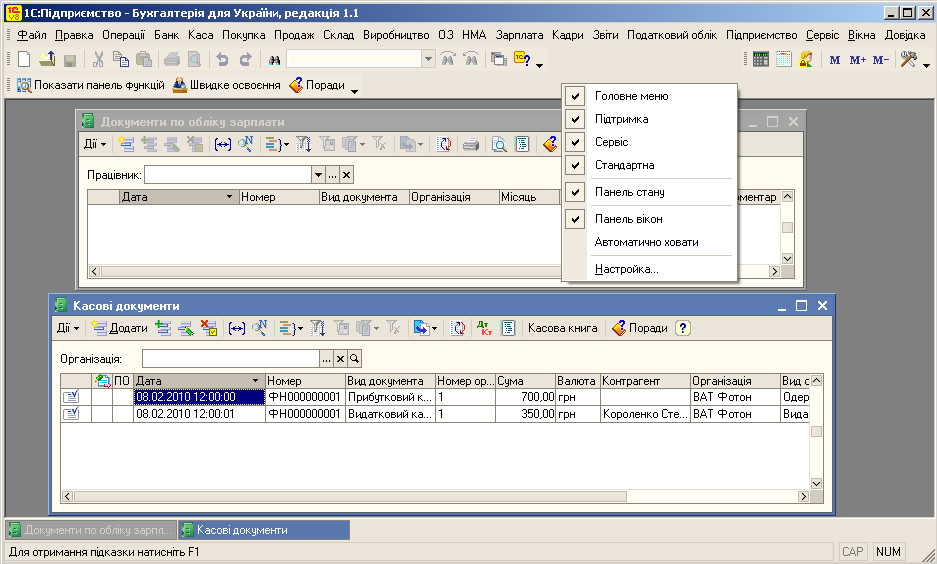Click the Дата column sort arrow in Касові документи
The image size is (937, 564).
pyautogui.click(x=255, y=381)
